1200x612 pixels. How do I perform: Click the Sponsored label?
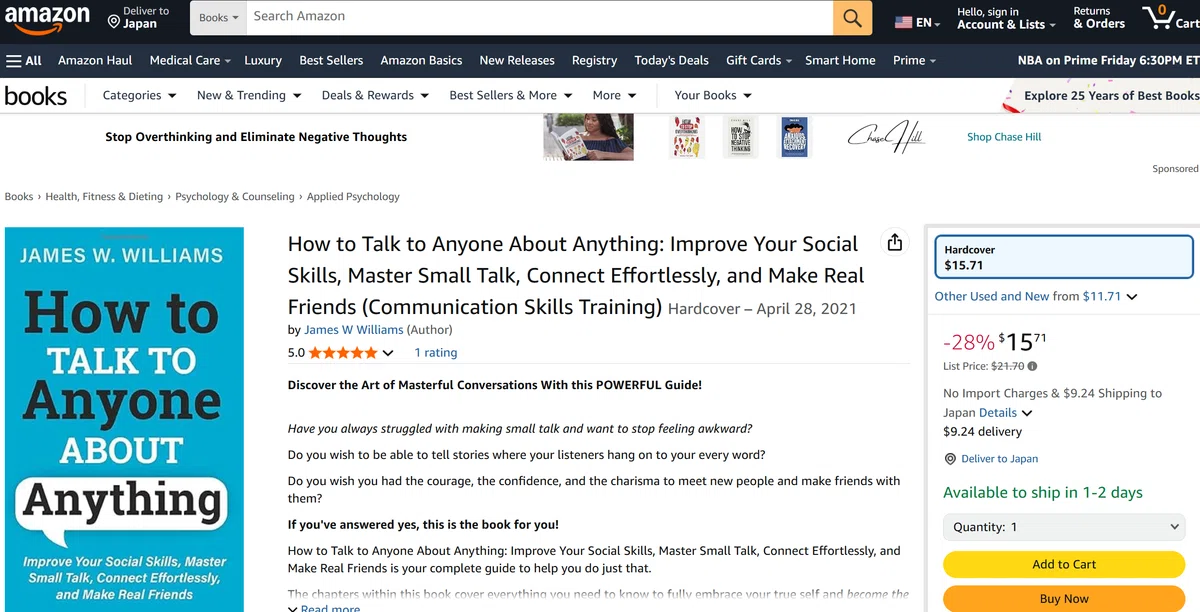pyautogui.click(x=1175, y=169)
